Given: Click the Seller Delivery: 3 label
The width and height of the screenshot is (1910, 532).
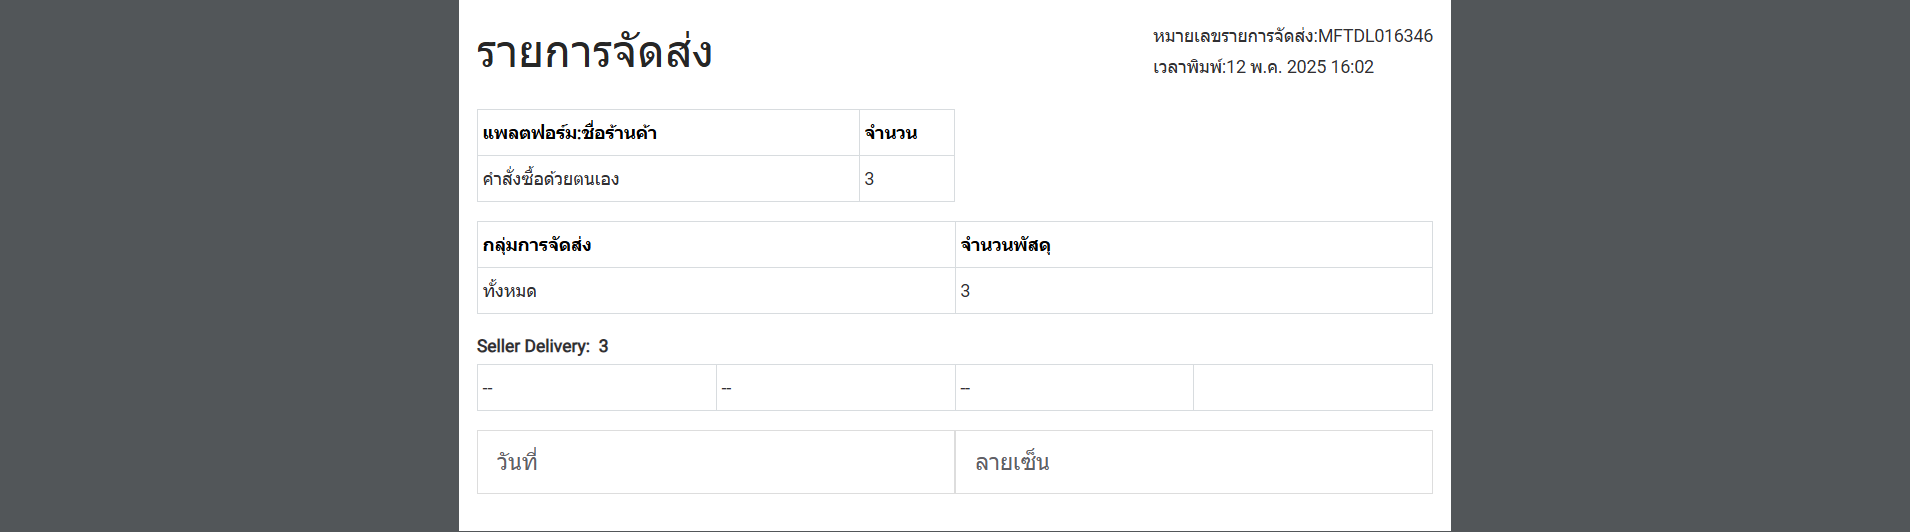Looking at the screenshot, I should [x=543, y=346].
